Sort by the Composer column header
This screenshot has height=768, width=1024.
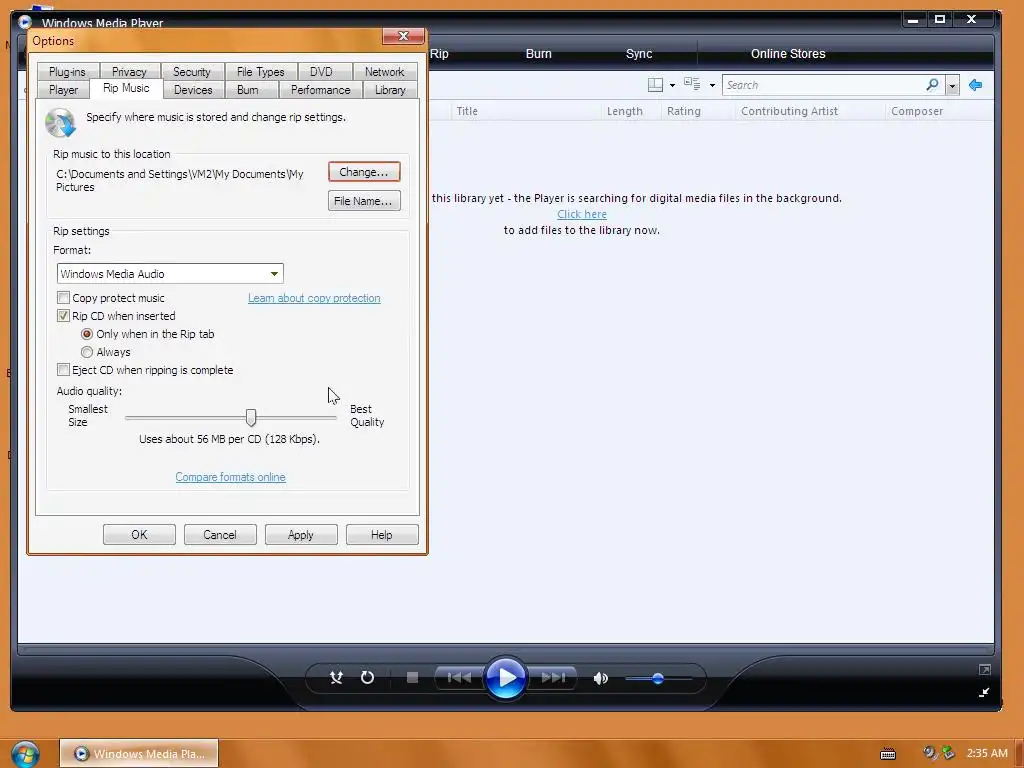point(917,111)
